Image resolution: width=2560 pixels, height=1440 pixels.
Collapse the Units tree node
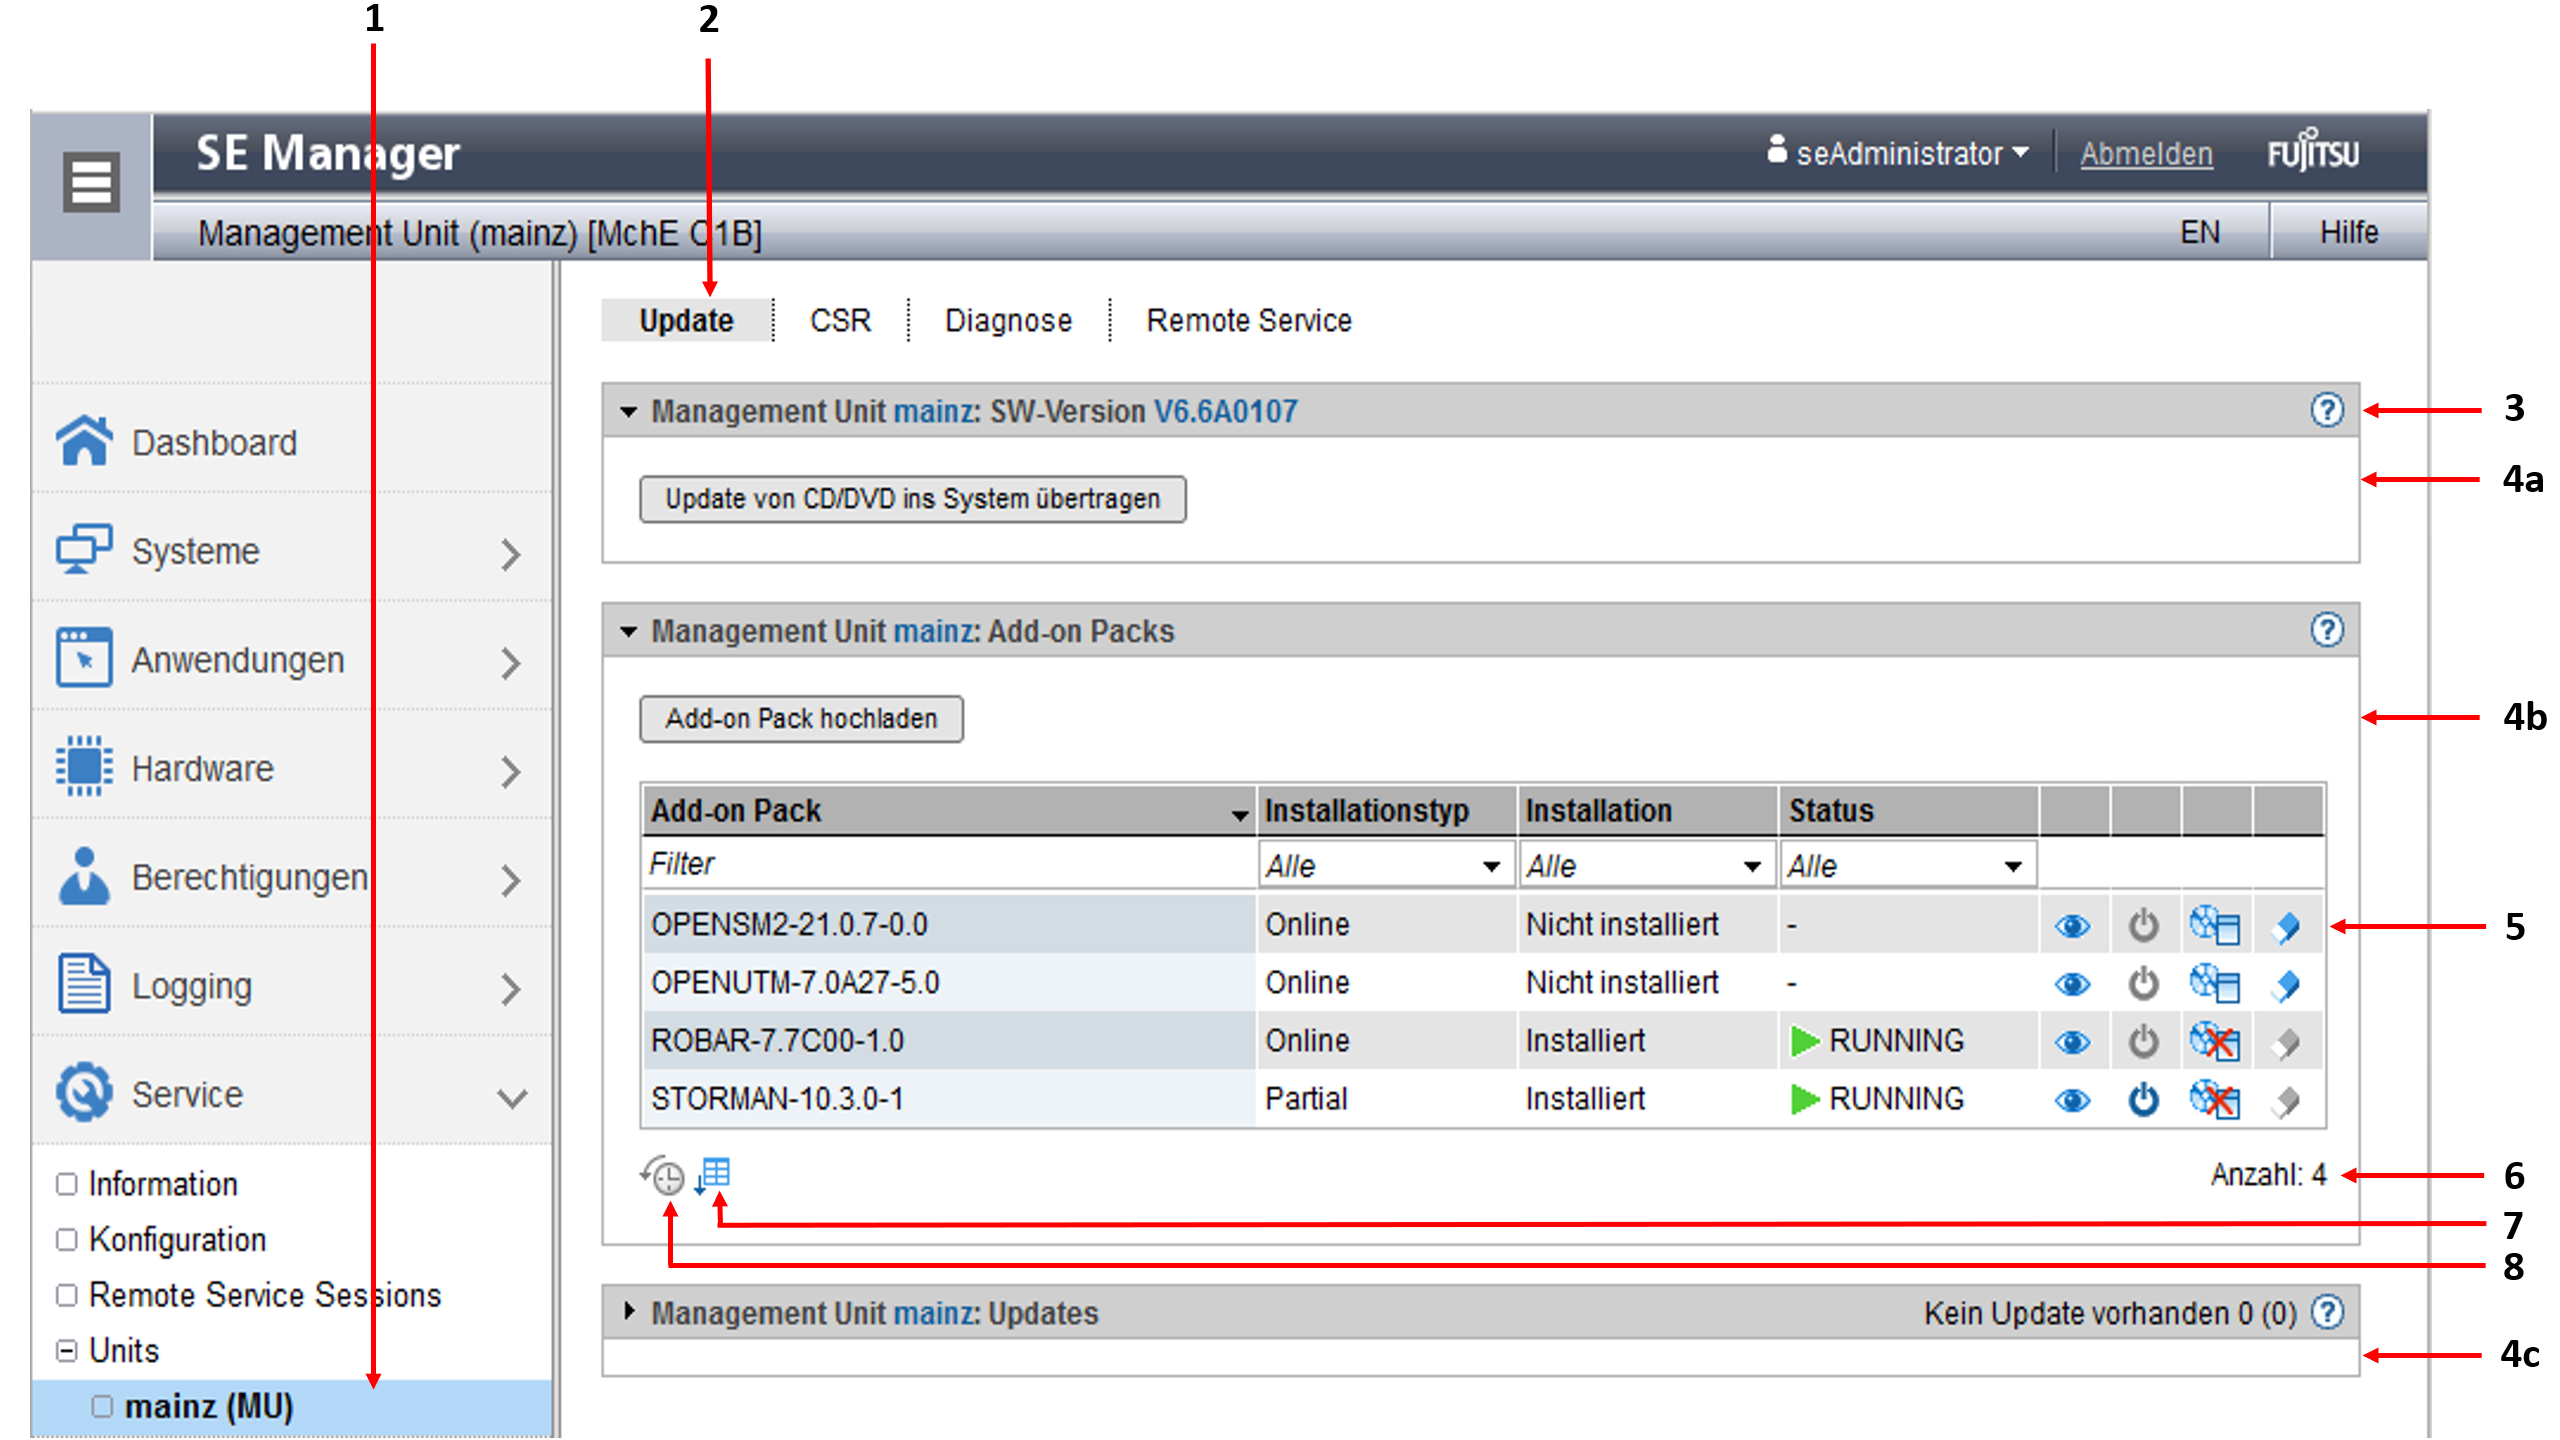(x=67, y=1351)
